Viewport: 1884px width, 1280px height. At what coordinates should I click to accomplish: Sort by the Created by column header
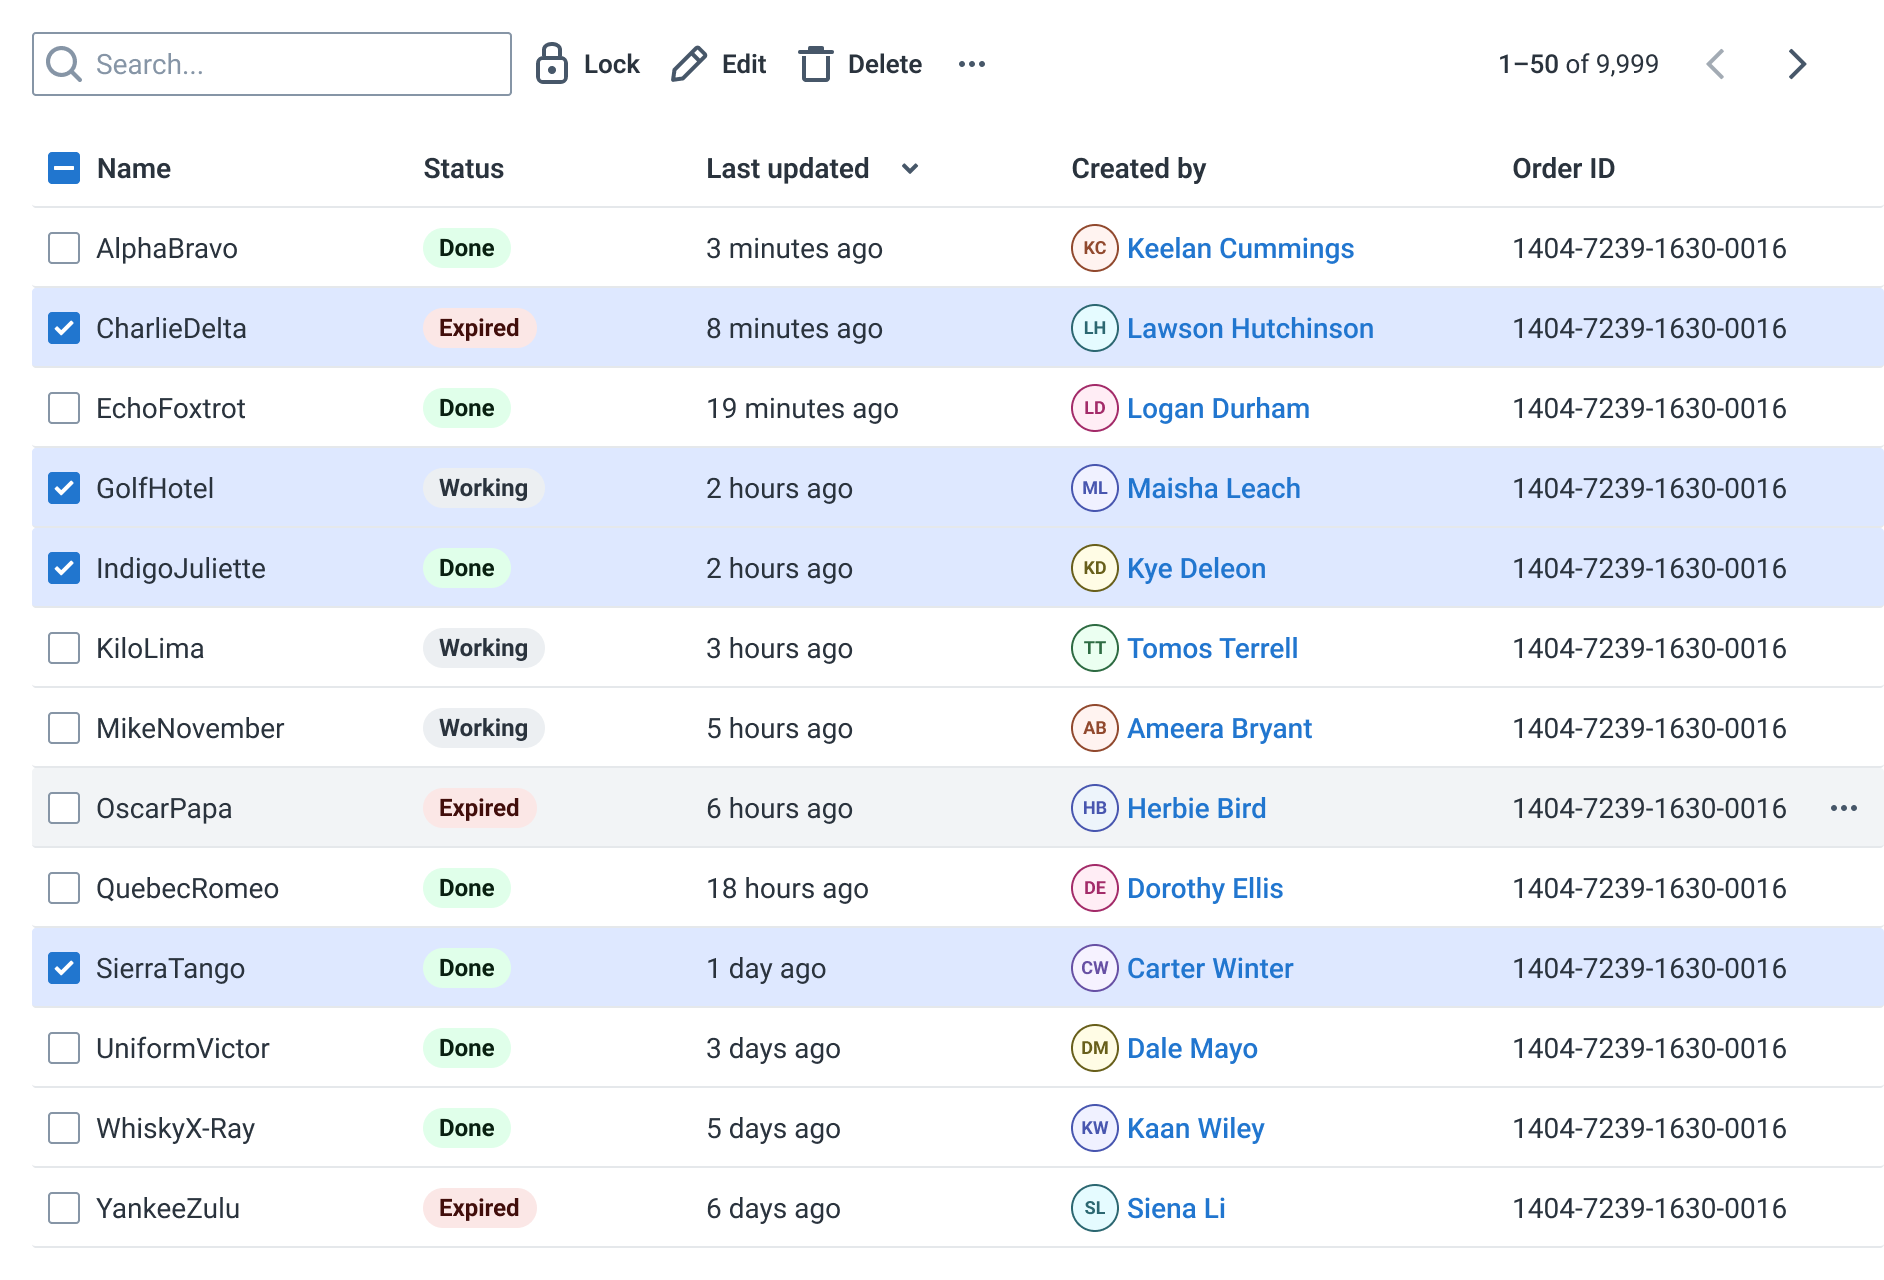point(1138,168)
